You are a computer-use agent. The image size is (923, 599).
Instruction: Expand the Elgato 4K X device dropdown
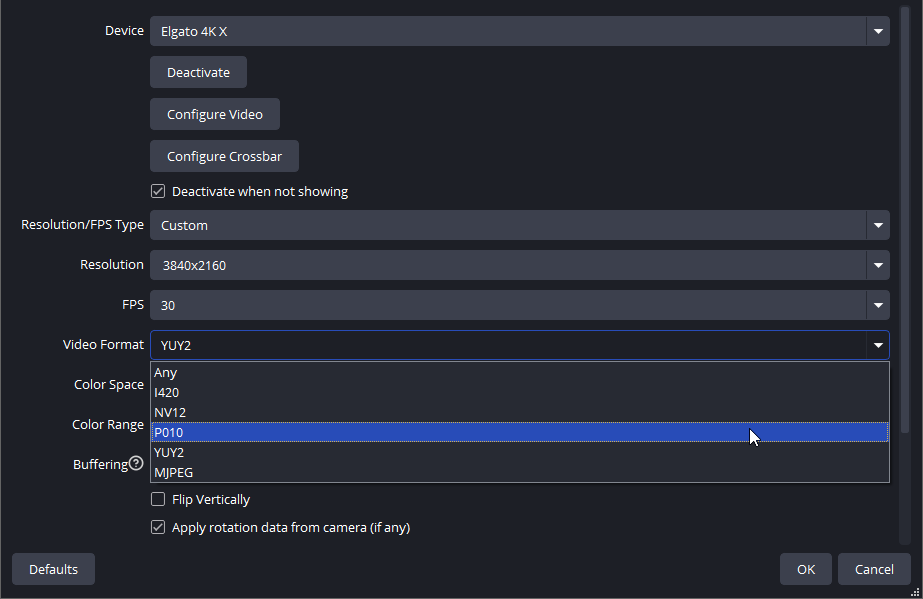click(x=520, y=31)
